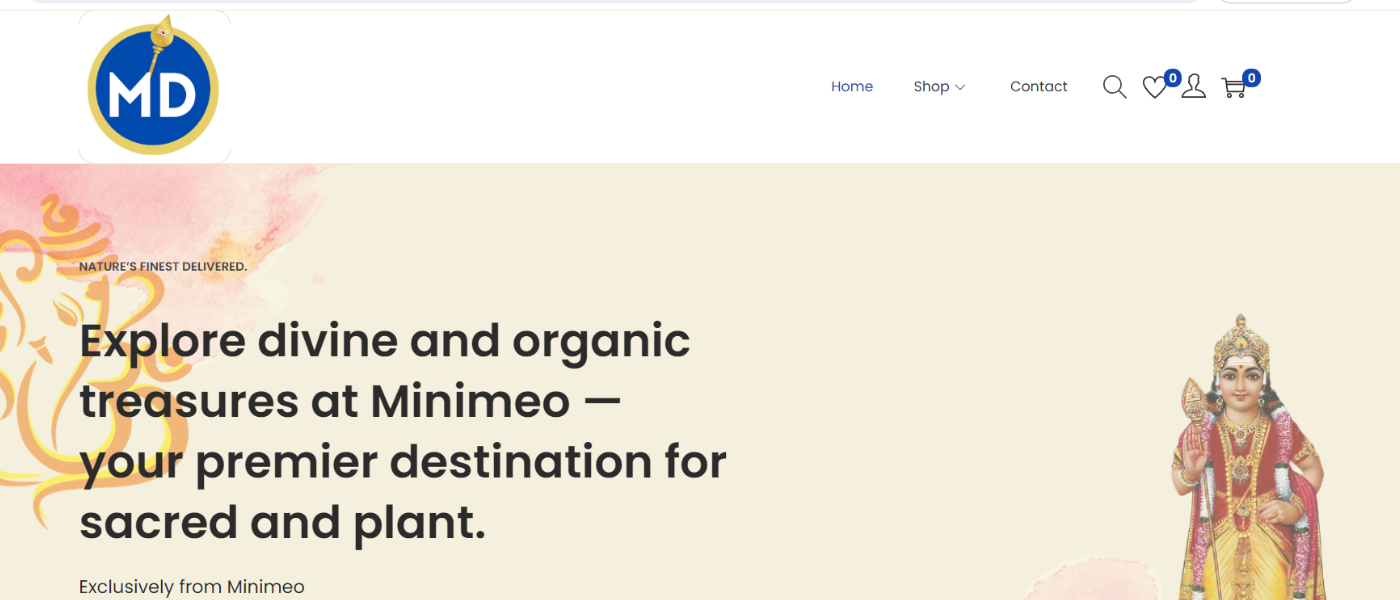
Task: Open the search magnifier icon
Action: [x=1114, y=87]
